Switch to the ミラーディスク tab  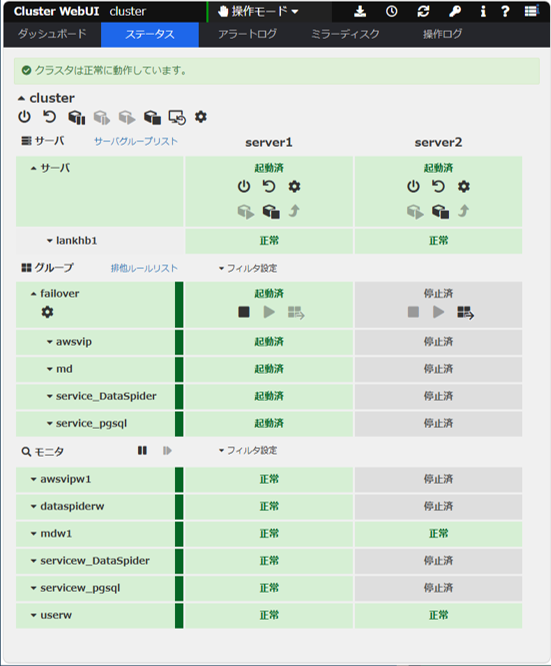pos(345,34)
